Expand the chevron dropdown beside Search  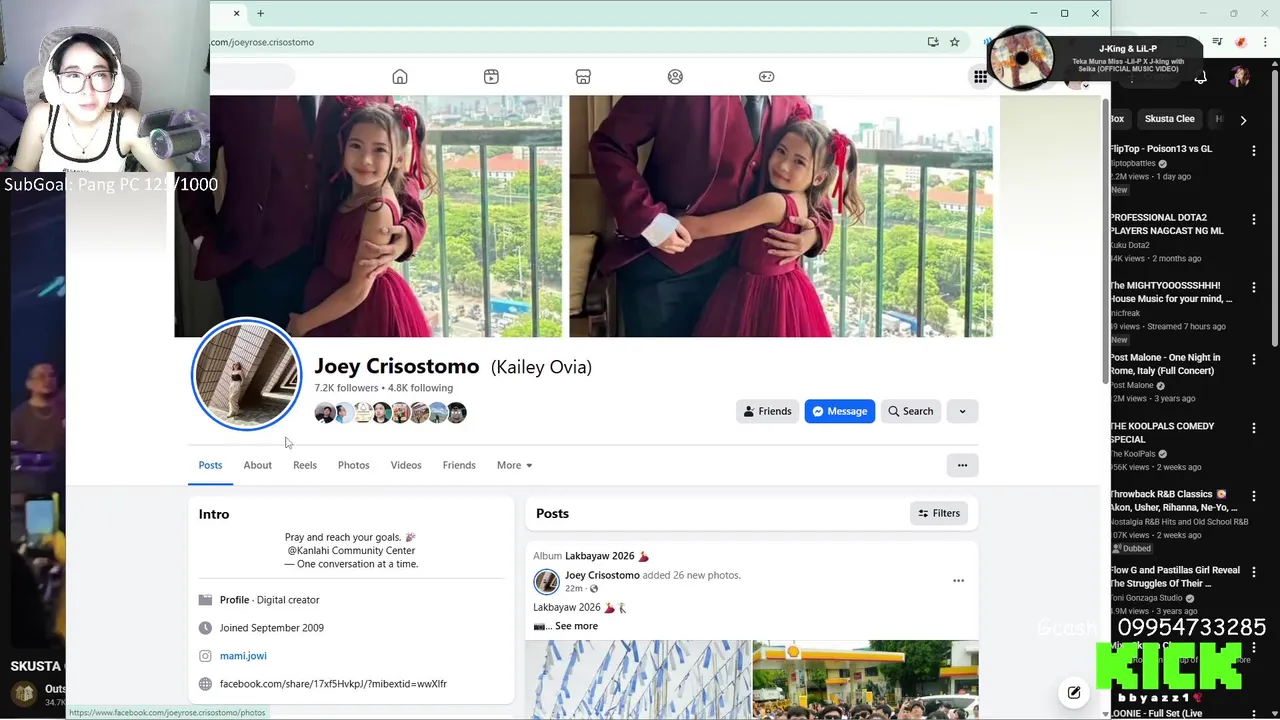click(x=962, y=411)
